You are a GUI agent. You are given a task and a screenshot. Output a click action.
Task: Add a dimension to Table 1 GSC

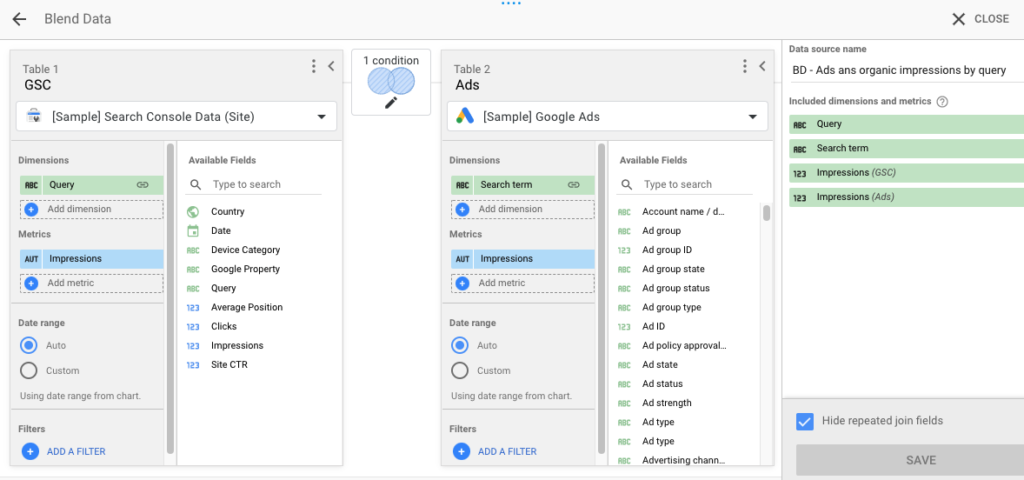point(91,209)
